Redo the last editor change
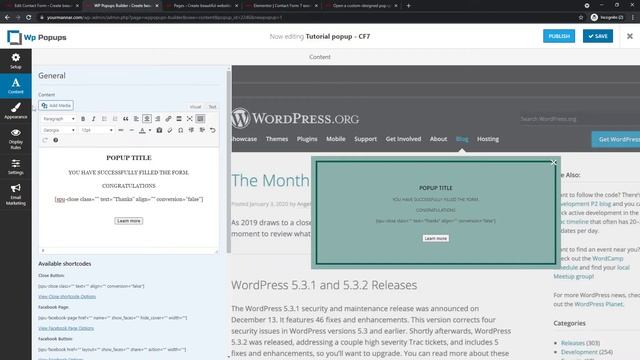640x360 pixels. click(x=45, y=140)
